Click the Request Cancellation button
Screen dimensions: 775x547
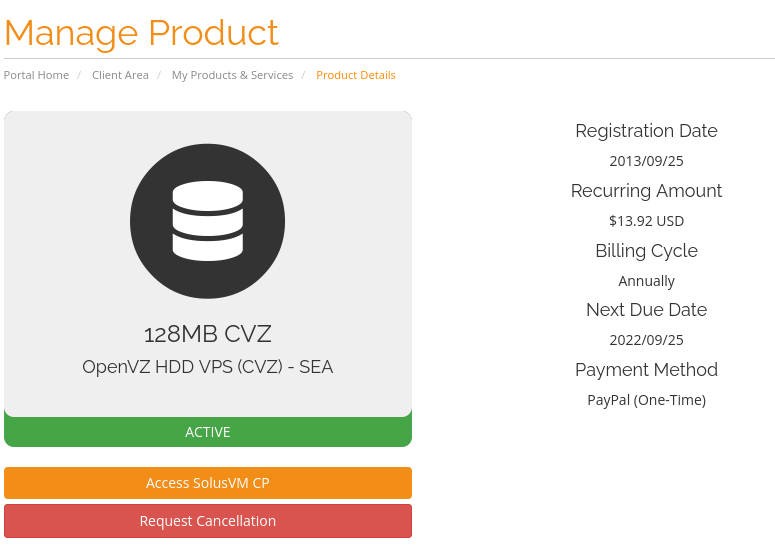click(208, 521)
